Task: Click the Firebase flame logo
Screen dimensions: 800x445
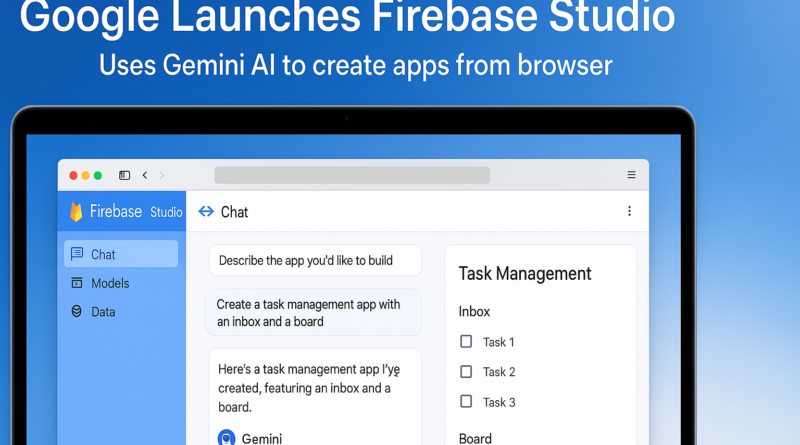Action: point(76,212)
